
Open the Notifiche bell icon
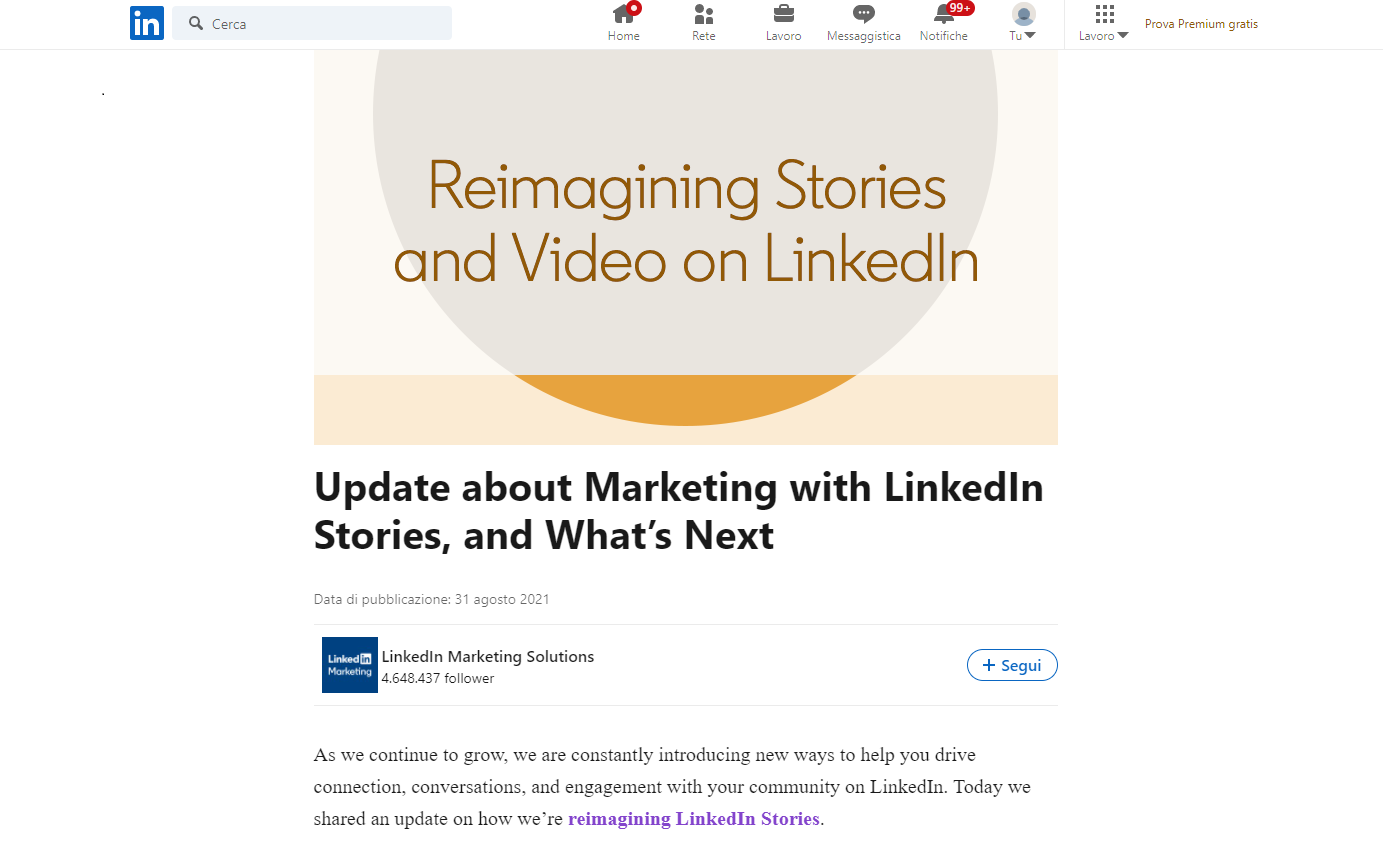coord(943,14)
